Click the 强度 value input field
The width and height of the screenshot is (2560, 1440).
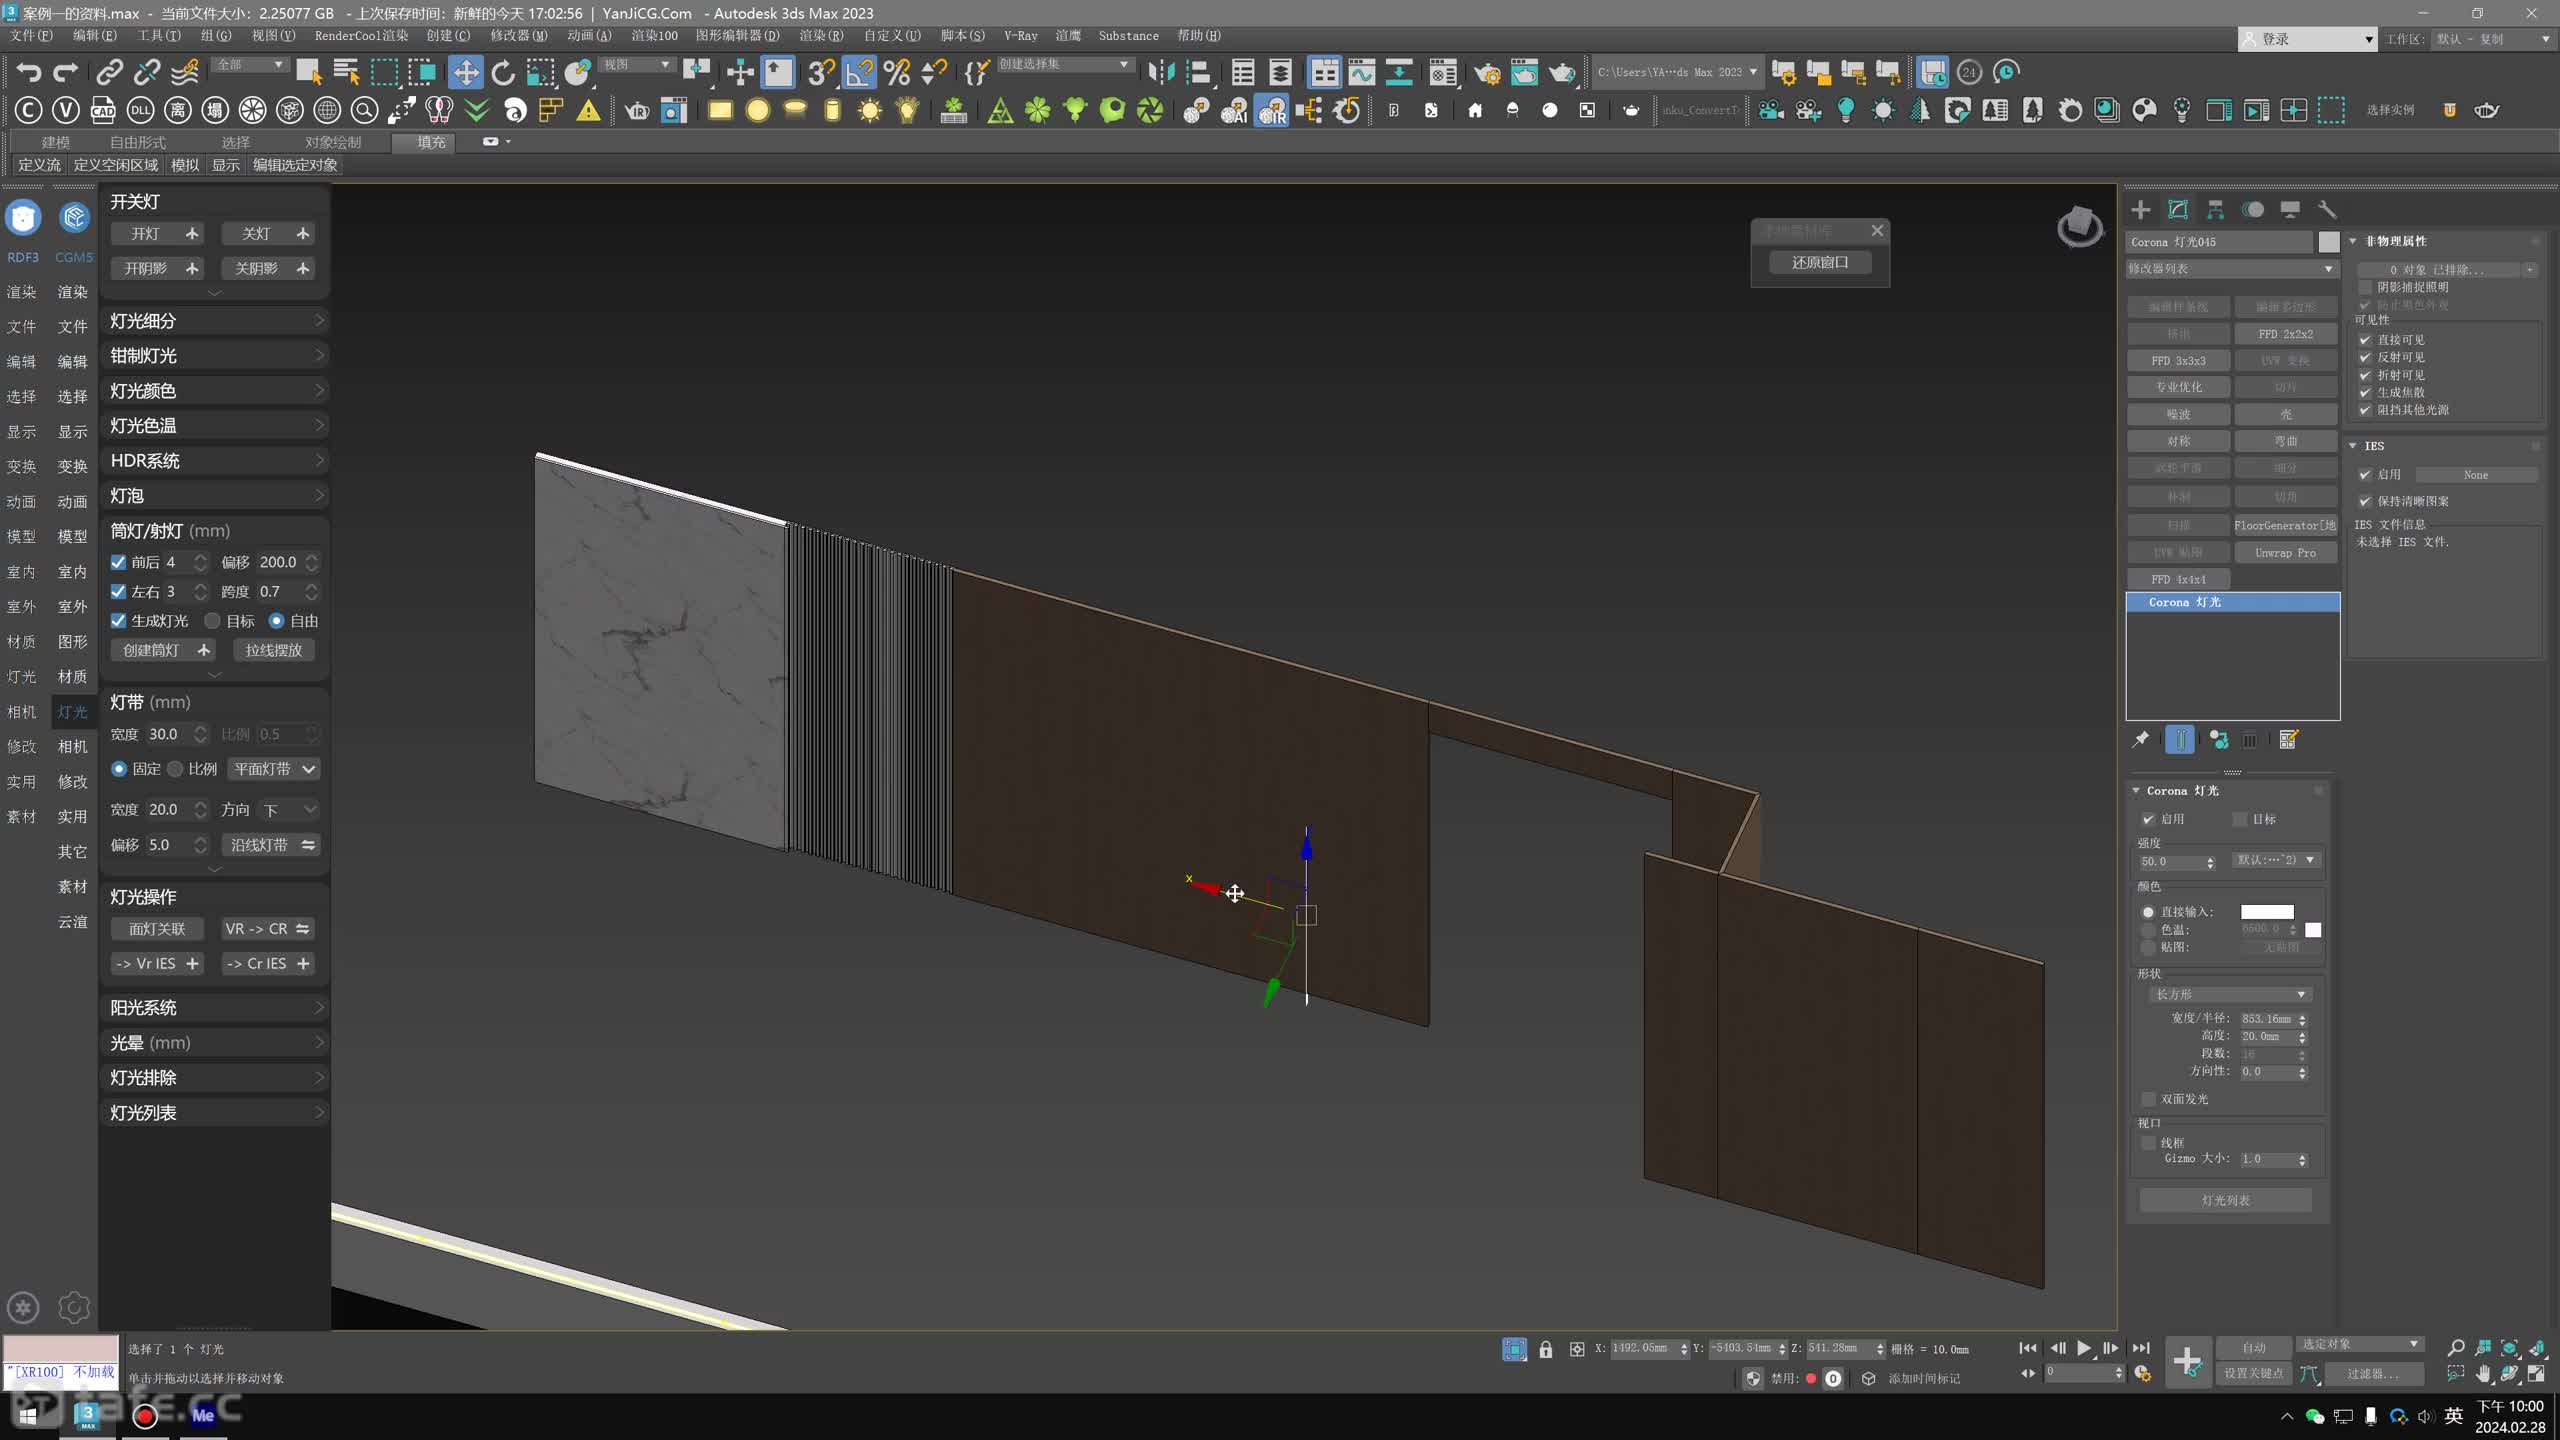pyautogui.click(x=2171, y=861)
